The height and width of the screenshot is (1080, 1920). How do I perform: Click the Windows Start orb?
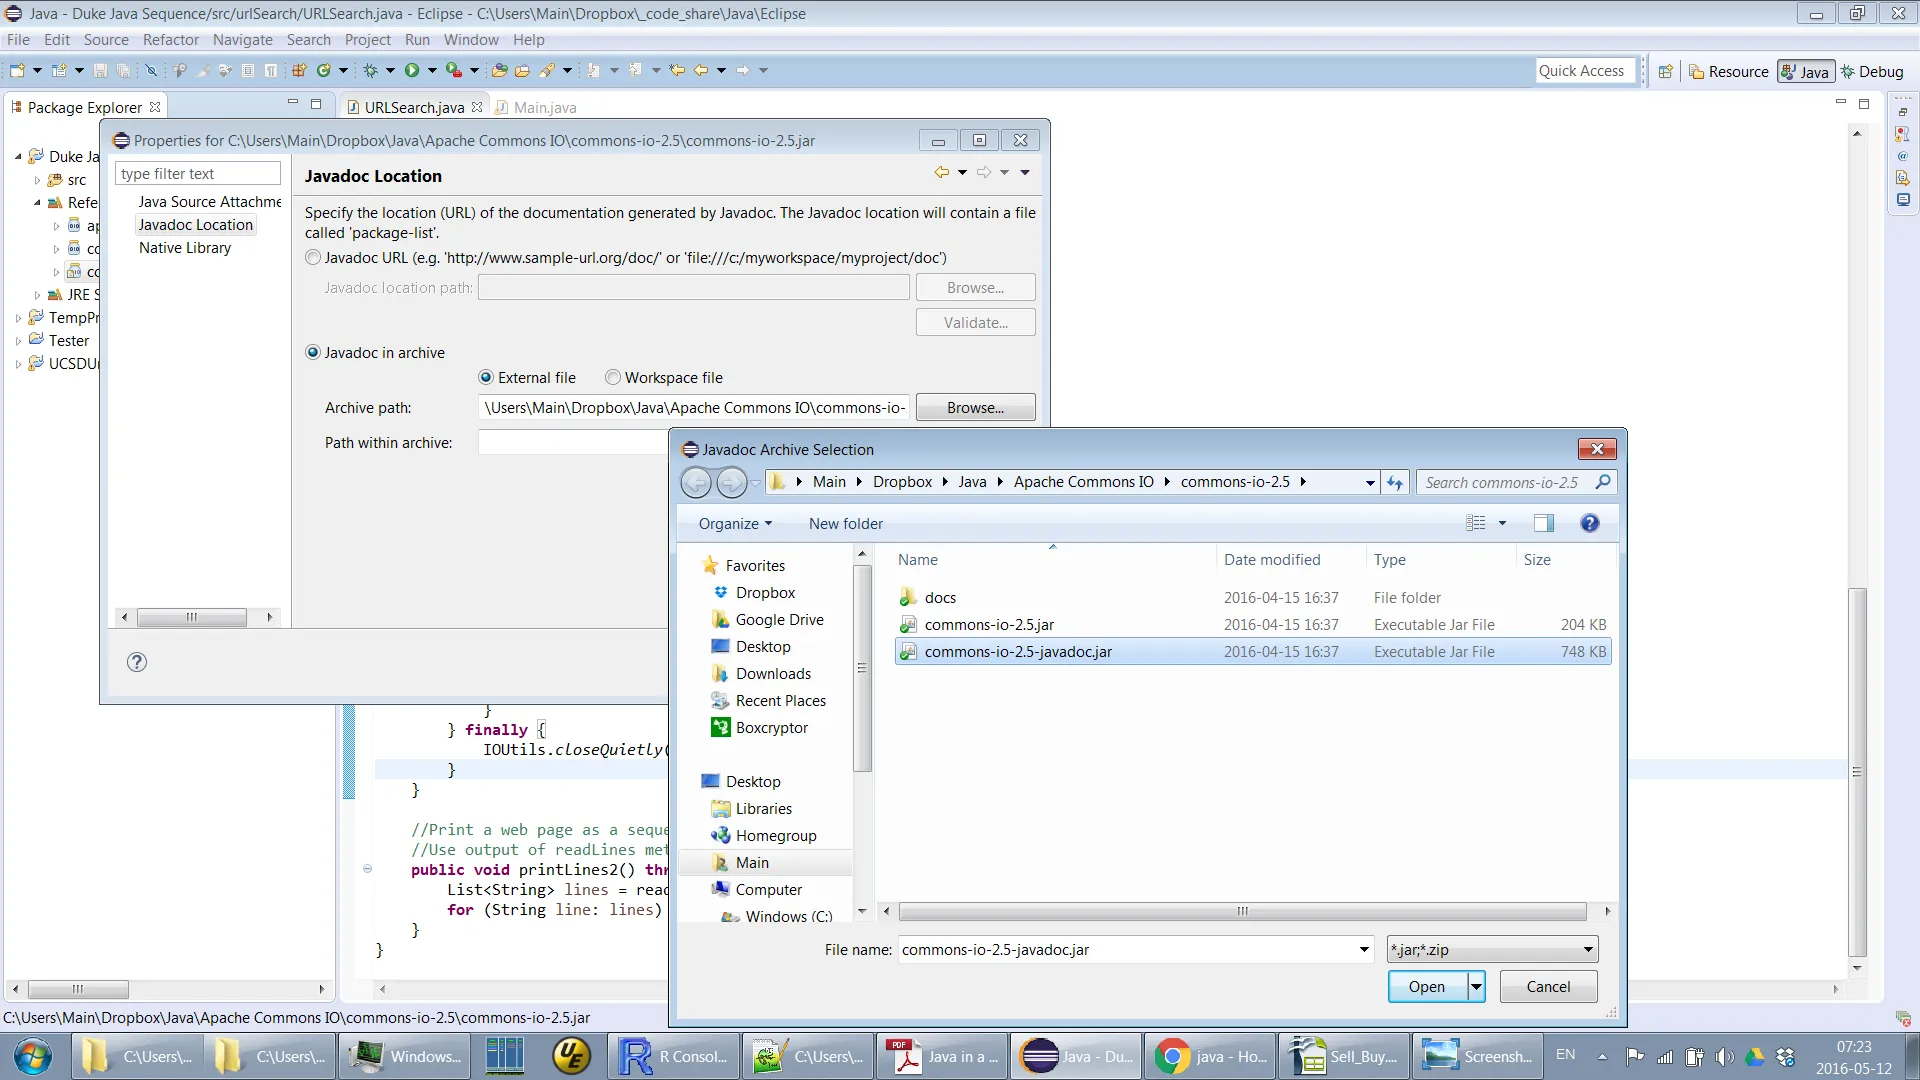pos(33,1056)
